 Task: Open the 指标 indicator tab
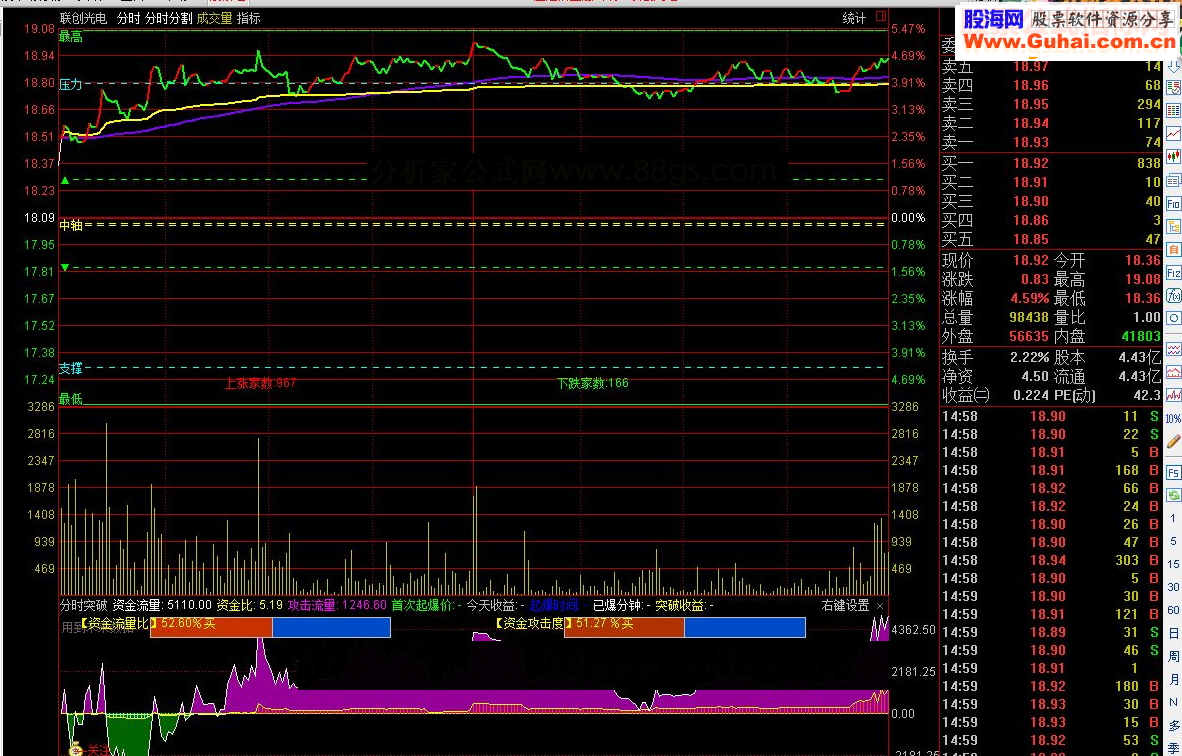tap(249, 18)
